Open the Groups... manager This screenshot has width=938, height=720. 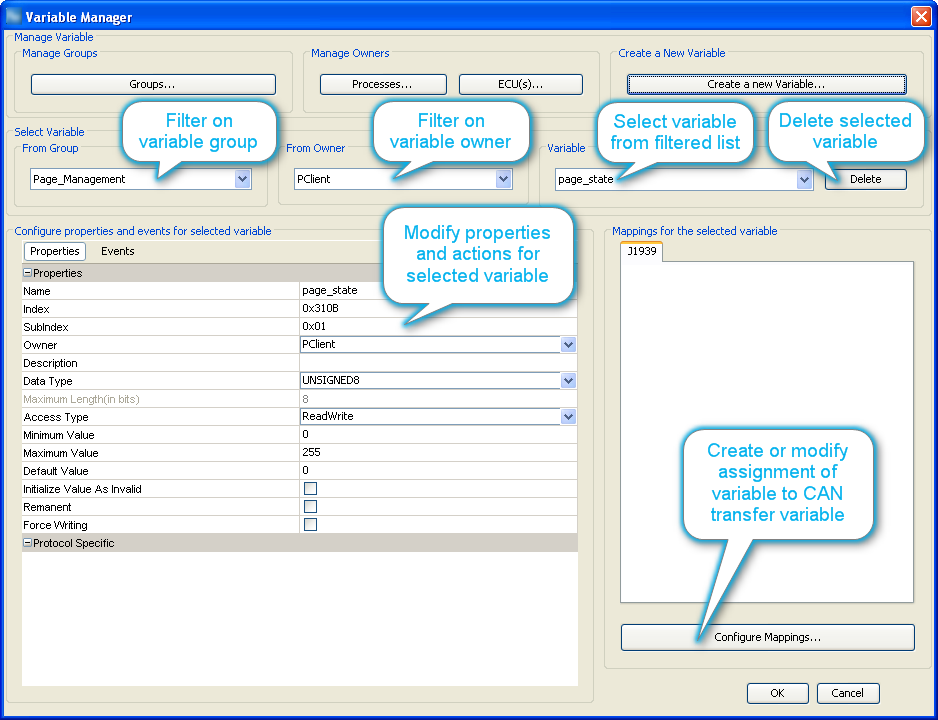153,84
